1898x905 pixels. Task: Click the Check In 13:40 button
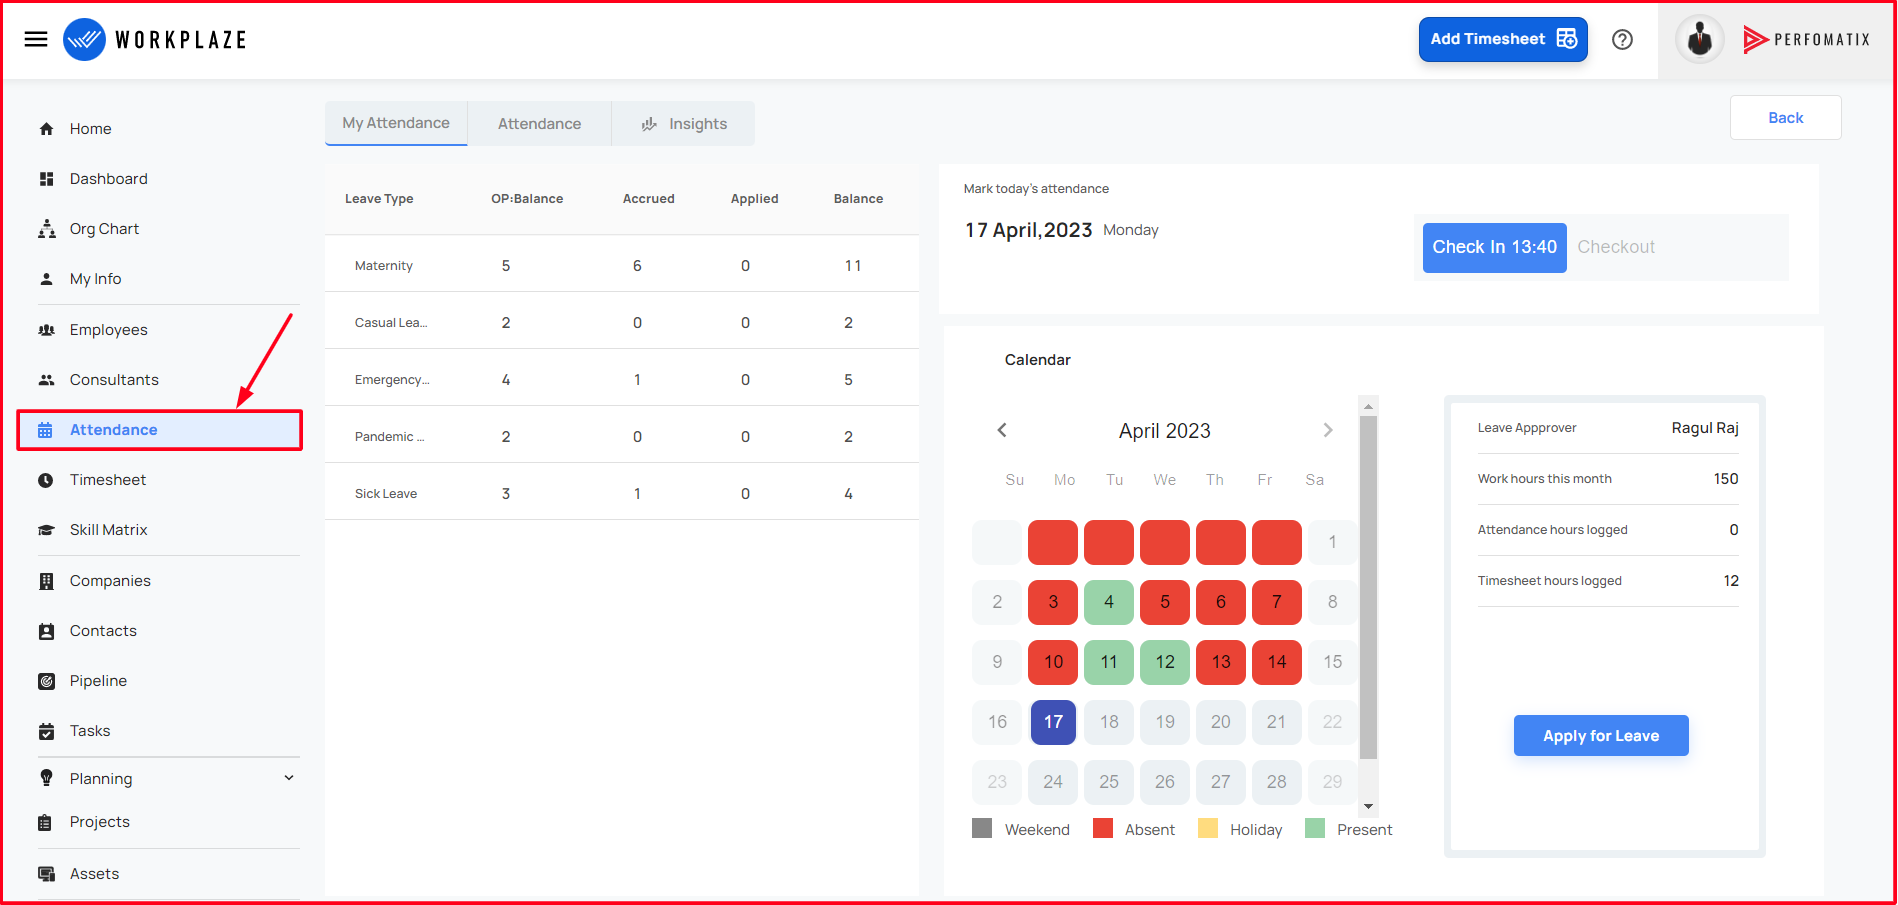(1494, 247)
